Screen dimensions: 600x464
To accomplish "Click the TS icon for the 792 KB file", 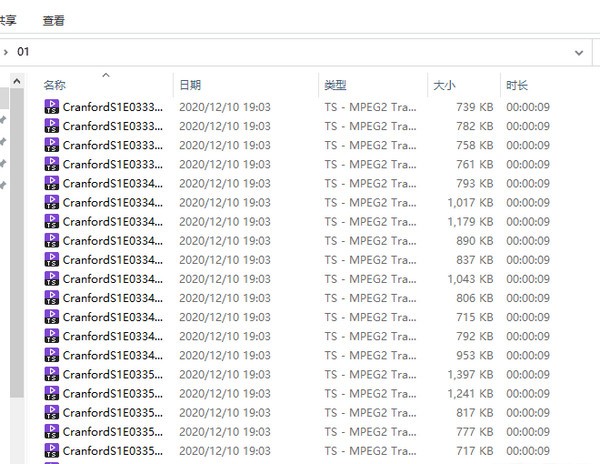I will coord(52,336).
